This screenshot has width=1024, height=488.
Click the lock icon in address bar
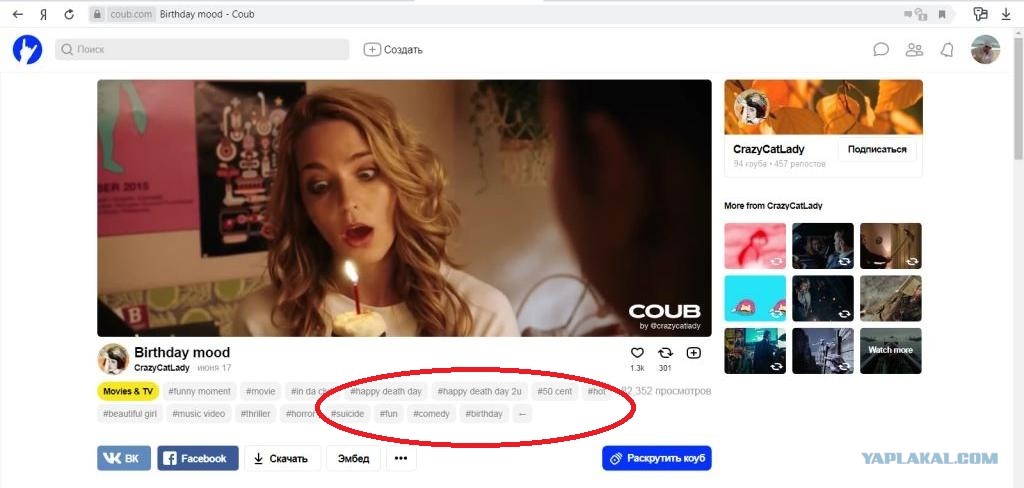pyautogui.click(x=99, y=14)
